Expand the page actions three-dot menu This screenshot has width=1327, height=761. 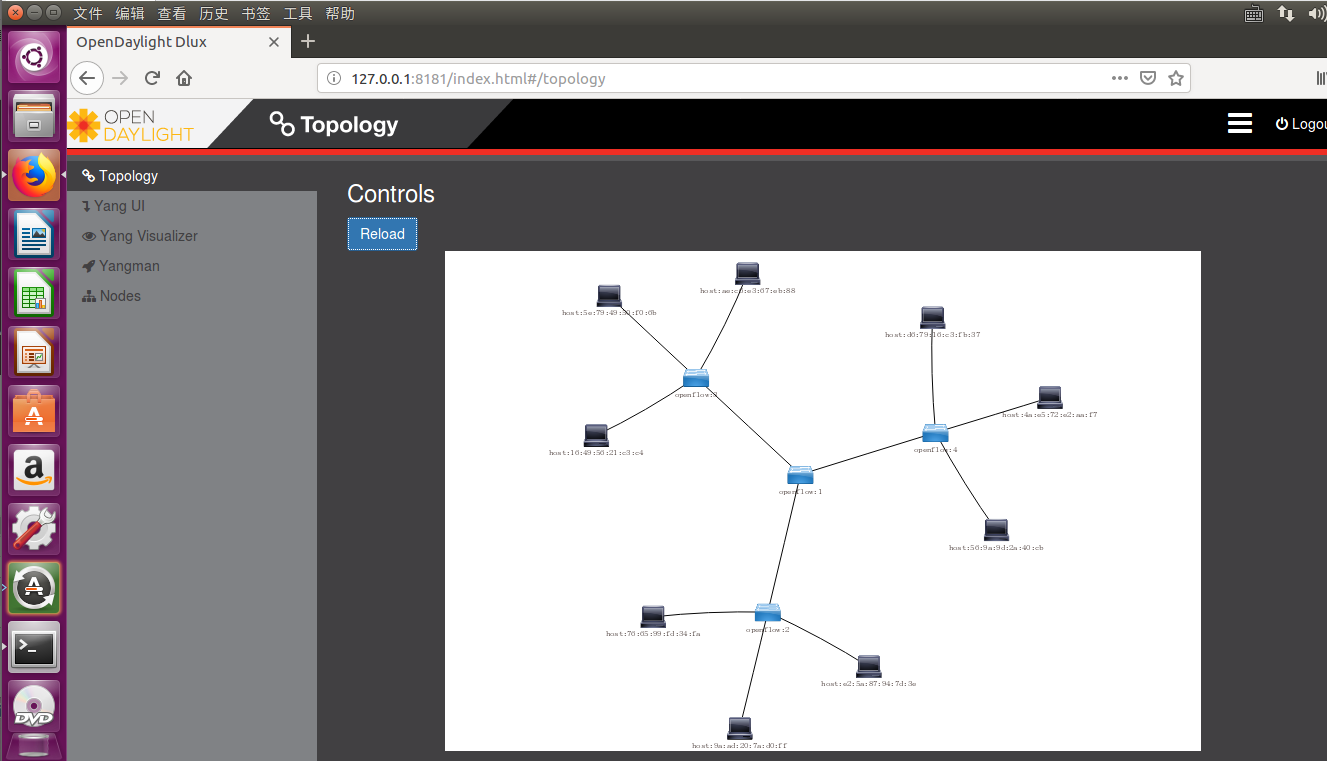click(x=1120, y=78)
